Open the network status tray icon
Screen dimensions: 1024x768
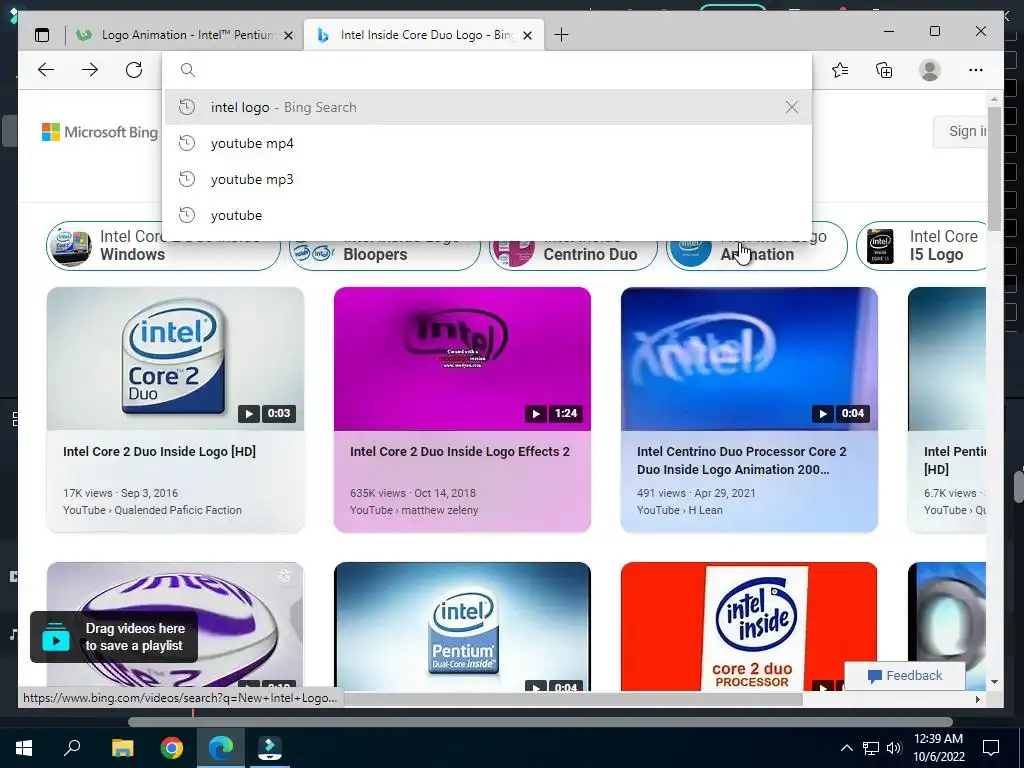pyautogui.click(x=871, y=748)
